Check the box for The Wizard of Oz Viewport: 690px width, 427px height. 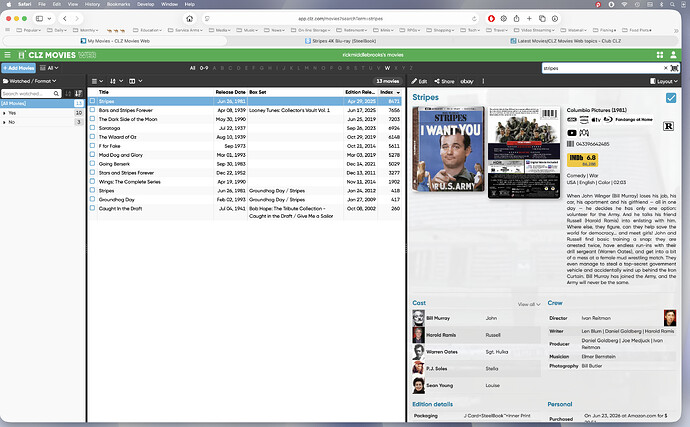click(92, 136)
